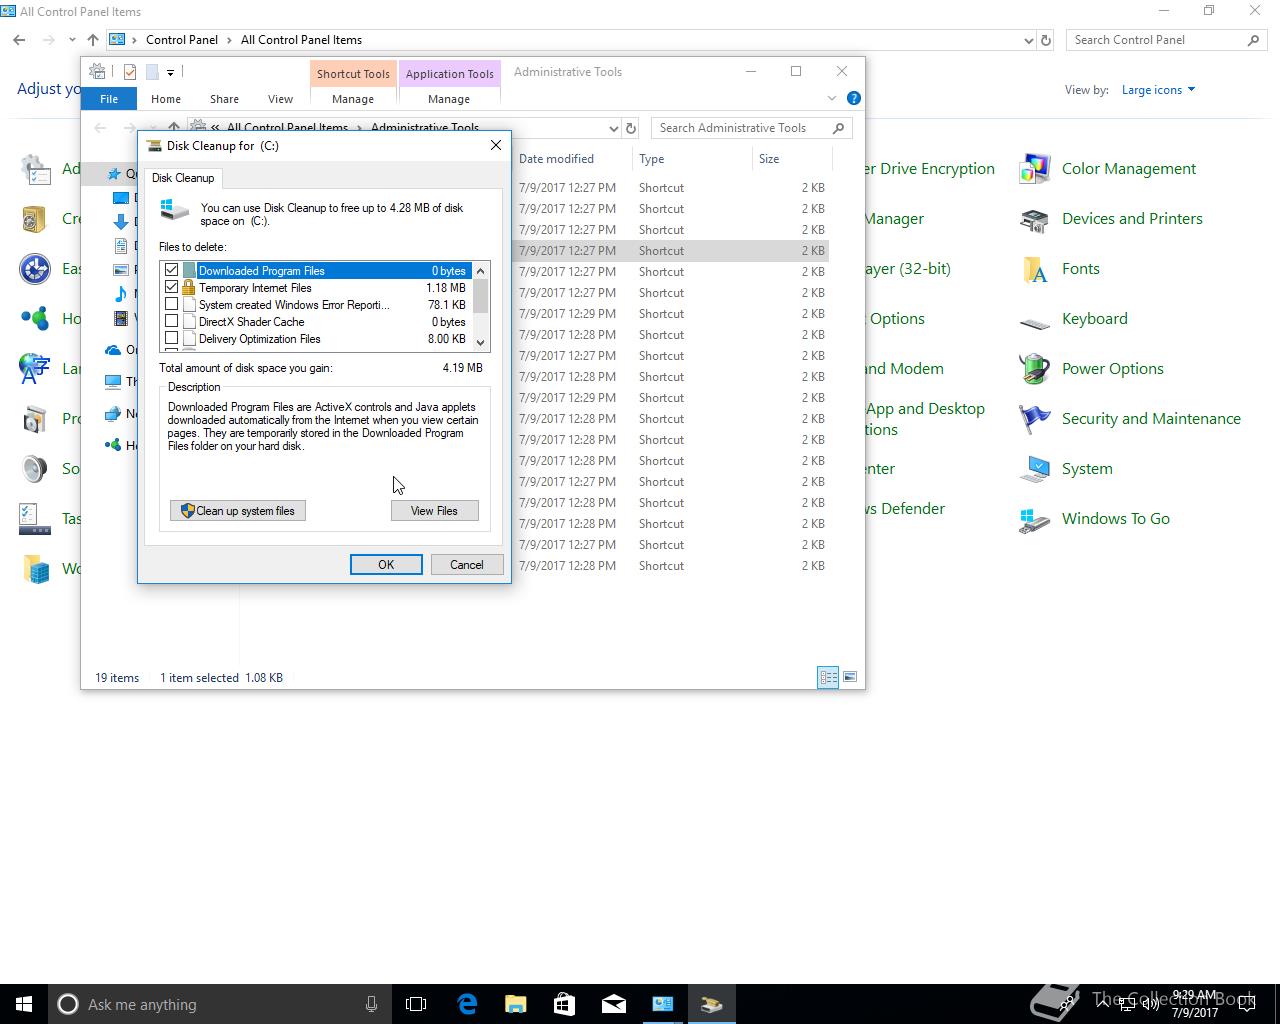Click the Cortana Ask me anything box
Viewport: 1280px width, 1024px height.
218,1004
